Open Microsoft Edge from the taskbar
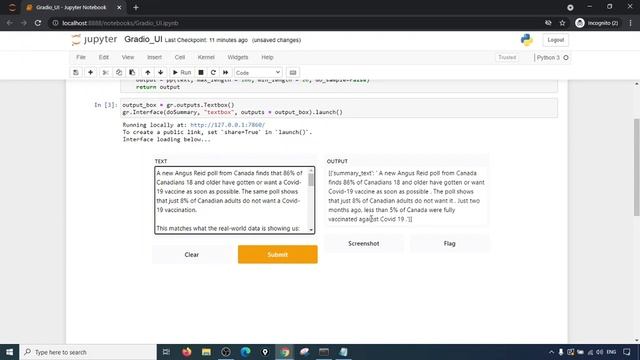640x360 pixels. [245, 352]
